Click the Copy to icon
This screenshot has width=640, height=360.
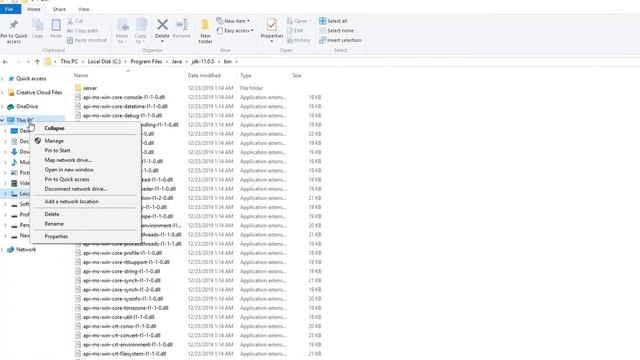[141, 25]
